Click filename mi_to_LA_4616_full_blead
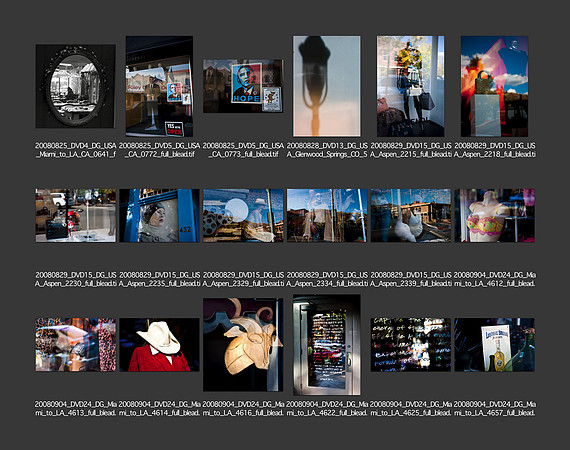Screen dimensions: 570x450 pyautogui.click(x=243, y=409)
